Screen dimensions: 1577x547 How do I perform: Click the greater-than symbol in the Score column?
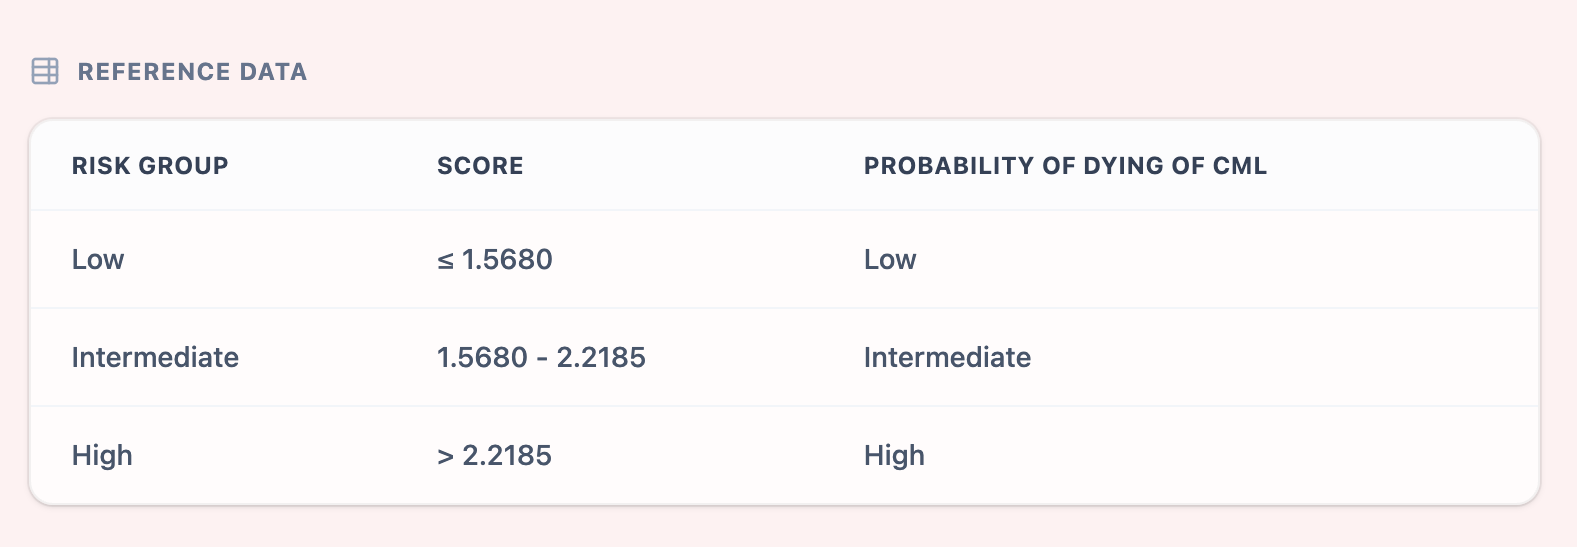(445, 457)
